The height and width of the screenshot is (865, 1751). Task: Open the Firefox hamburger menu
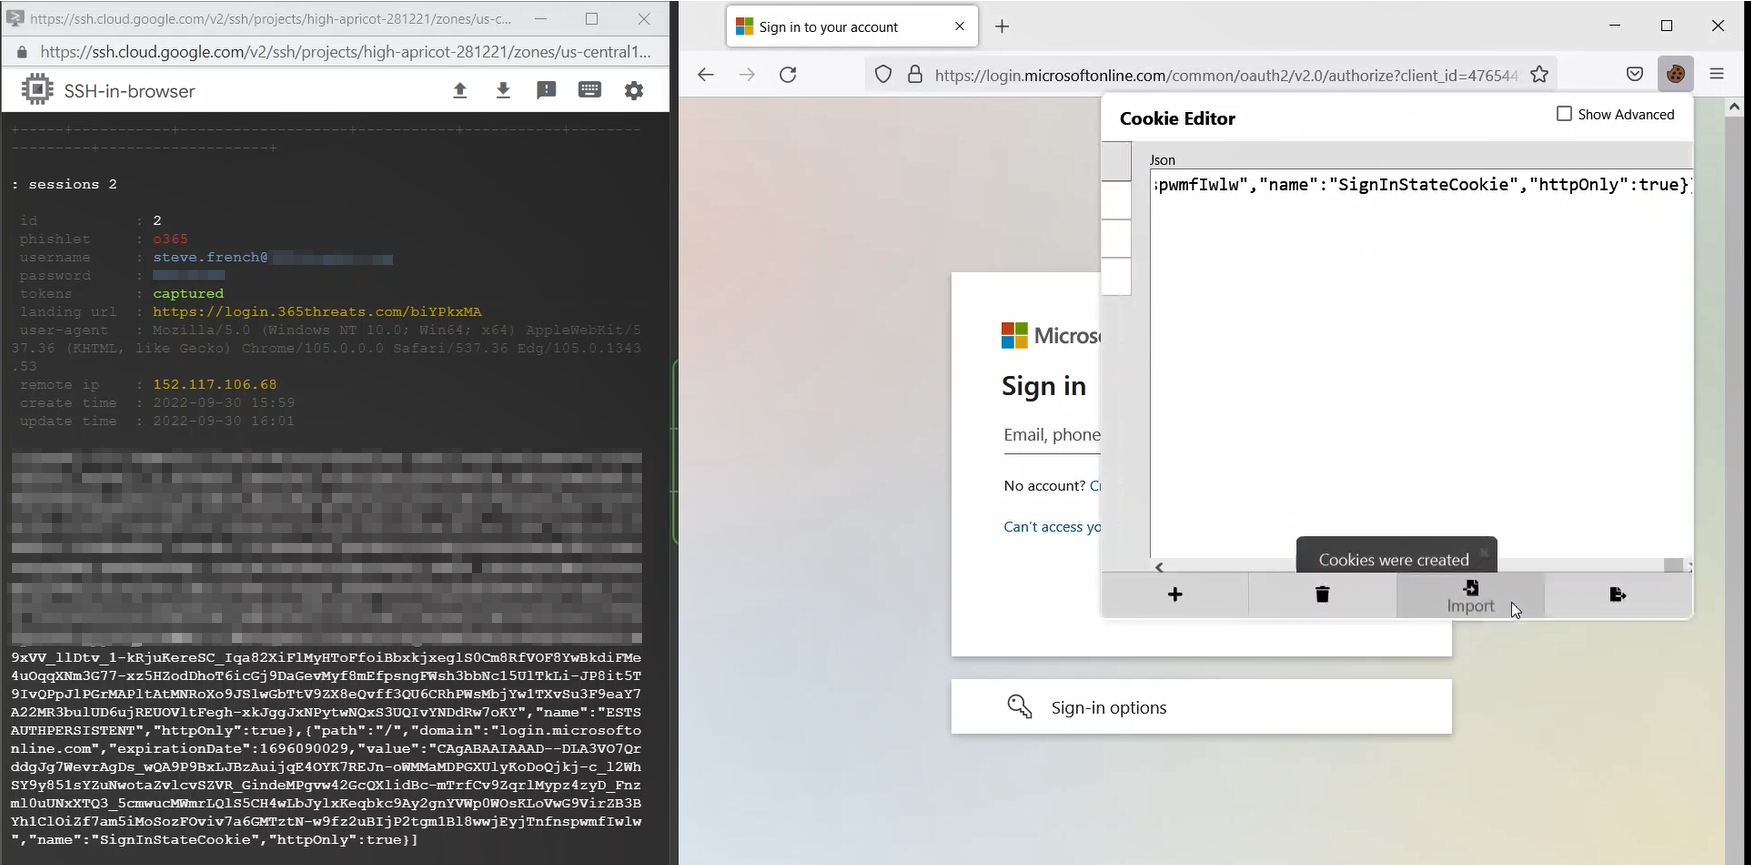(1717, 74)
